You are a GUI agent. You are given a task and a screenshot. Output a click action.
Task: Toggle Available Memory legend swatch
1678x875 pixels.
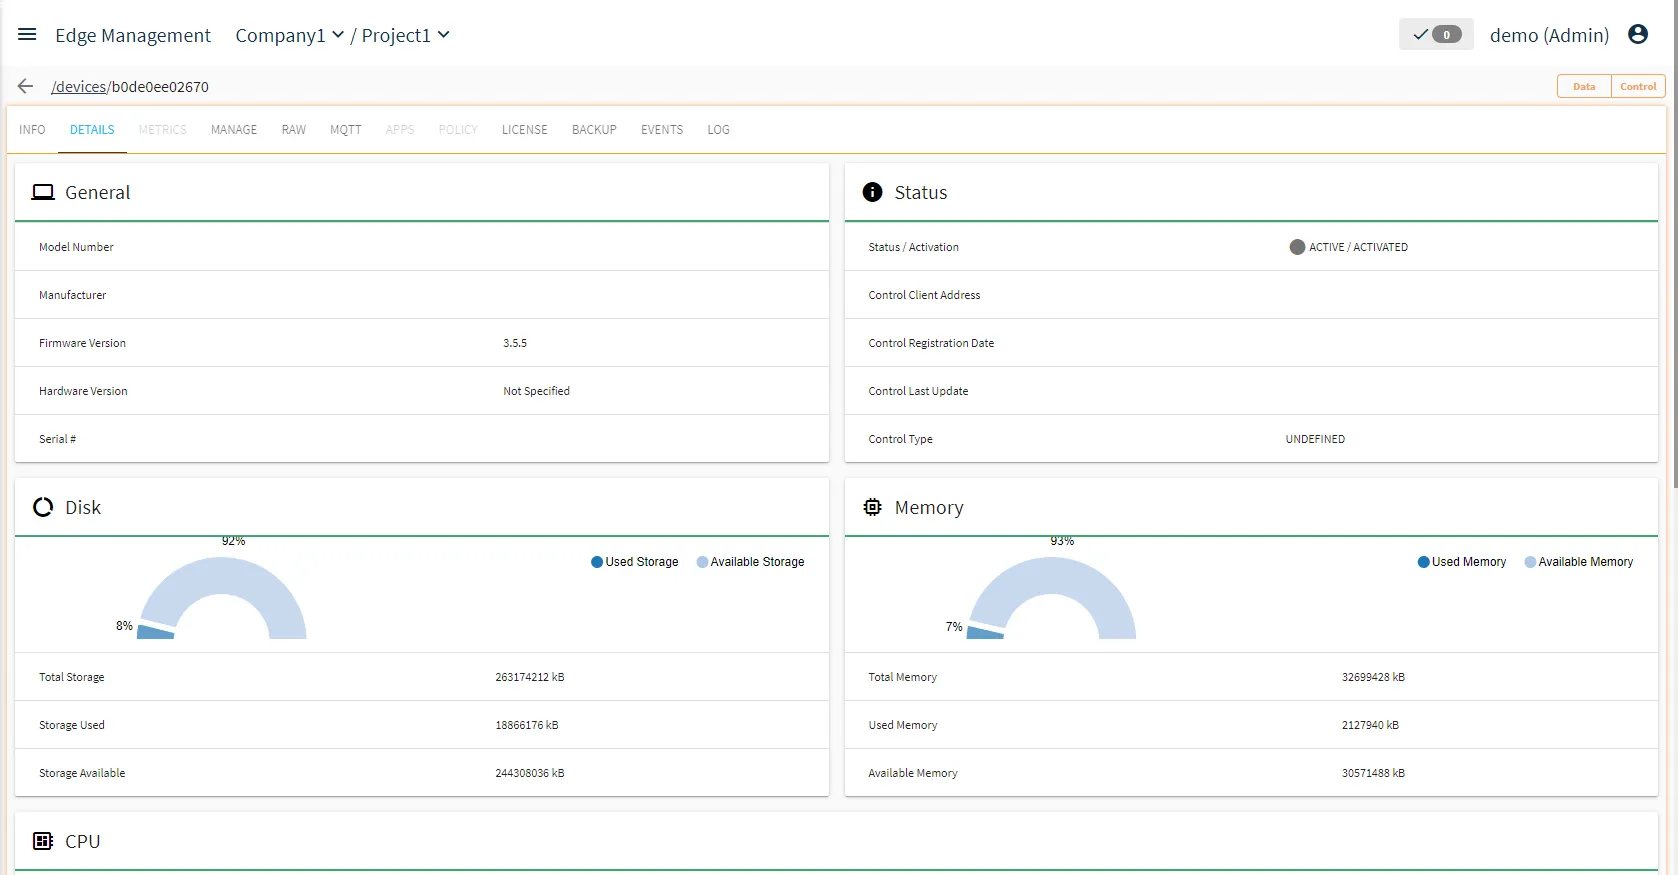[x=1530, y=562]
